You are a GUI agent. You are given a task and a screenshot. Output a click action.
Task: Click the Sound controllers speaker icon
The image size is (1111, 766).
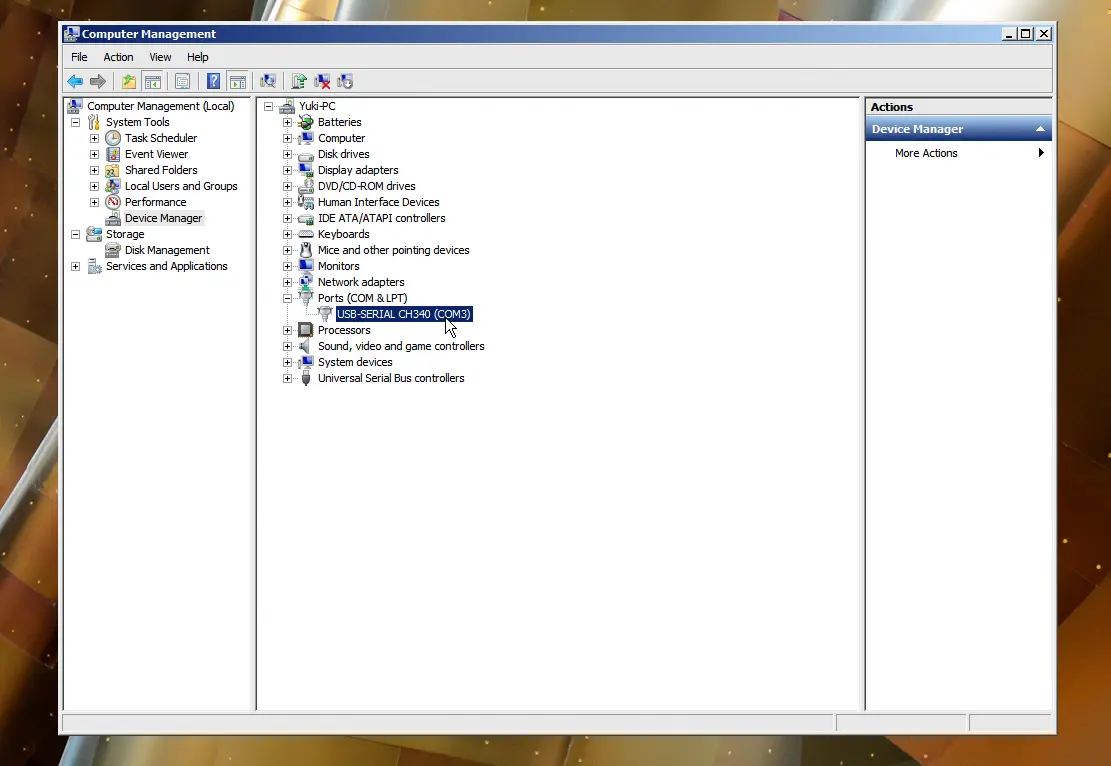[x=305, y=346]
